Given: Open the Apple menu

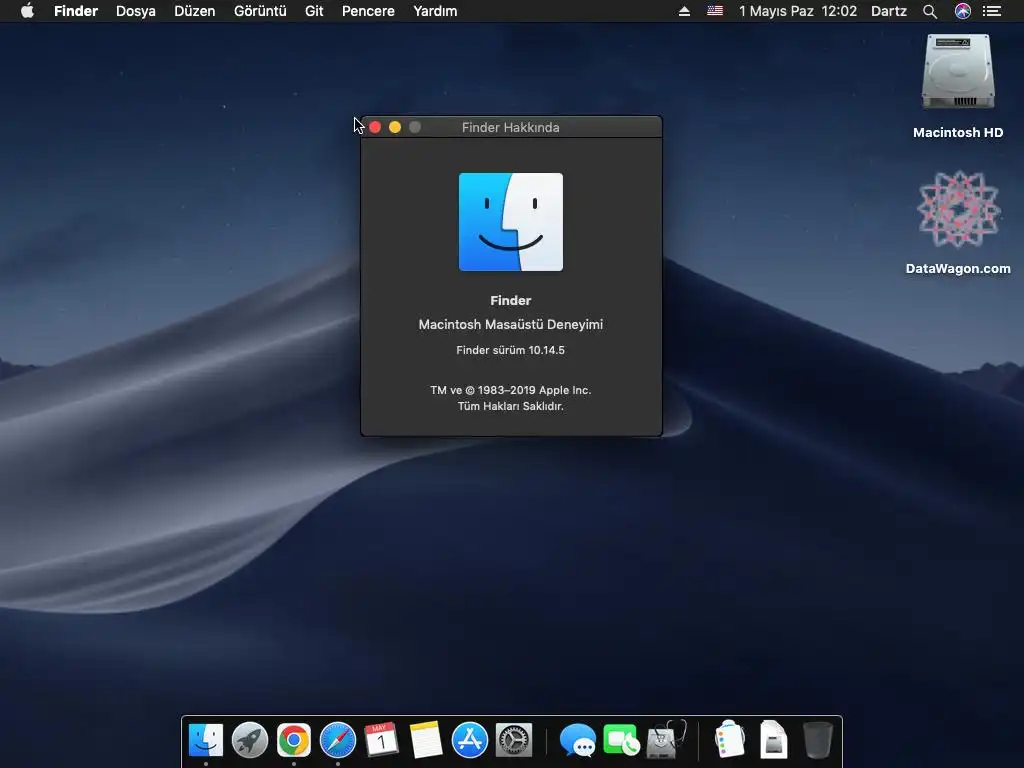Looking at the screenshot, I should pos(27,11).
